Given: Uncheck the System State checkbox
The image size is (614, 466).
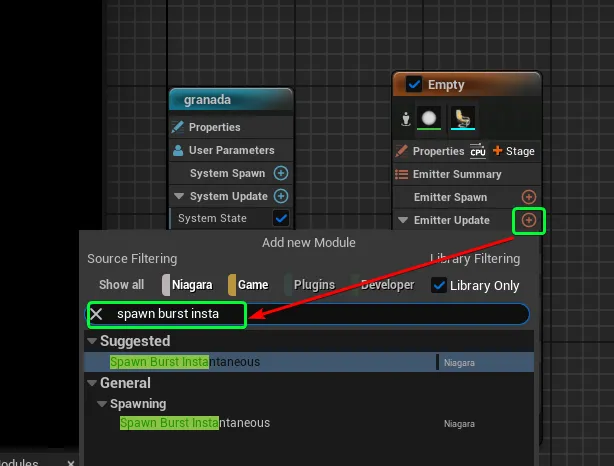Looking at the screenshot, I should (281, 218).
